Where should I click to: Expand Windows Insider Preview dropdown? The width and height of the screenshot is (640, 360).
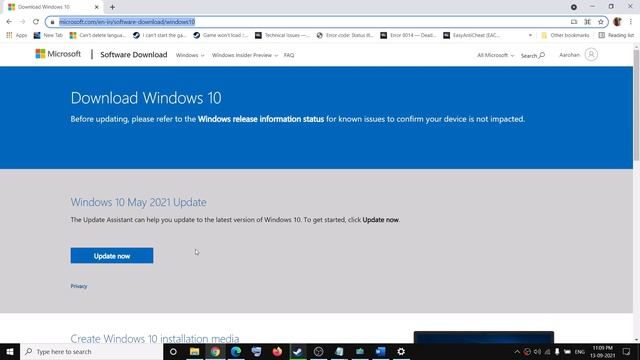[244, 55]
